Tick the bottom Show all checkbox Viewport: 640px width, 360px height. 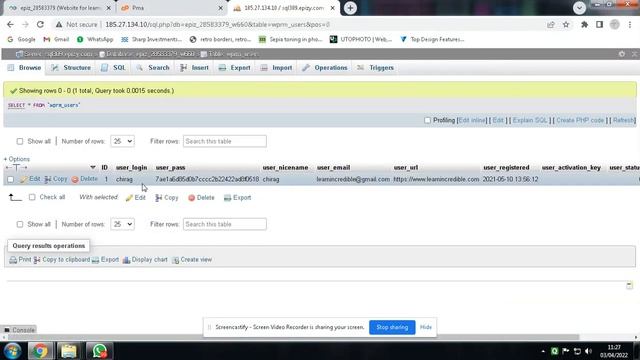20,224
